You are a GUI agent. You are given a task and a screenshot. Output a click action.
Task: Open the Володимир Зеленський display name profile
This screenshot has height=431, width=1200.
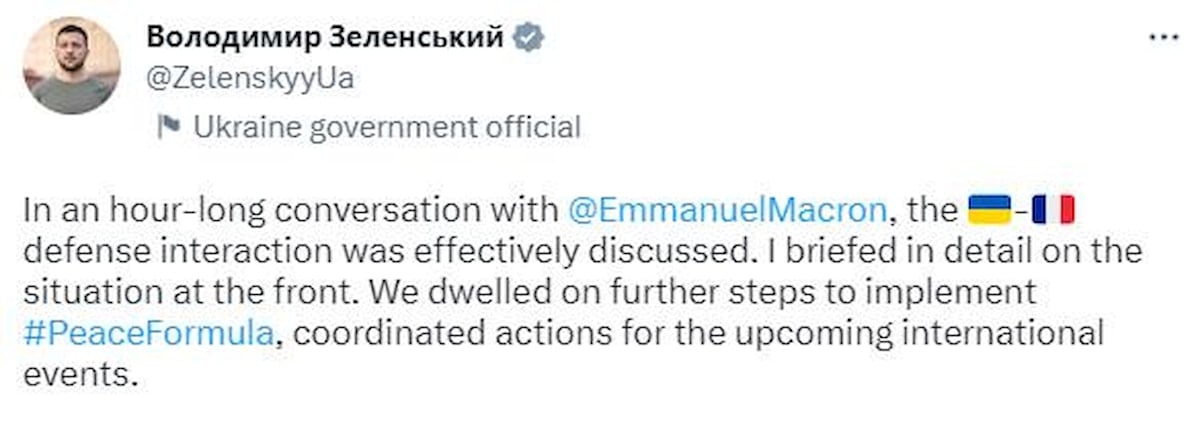326,38
